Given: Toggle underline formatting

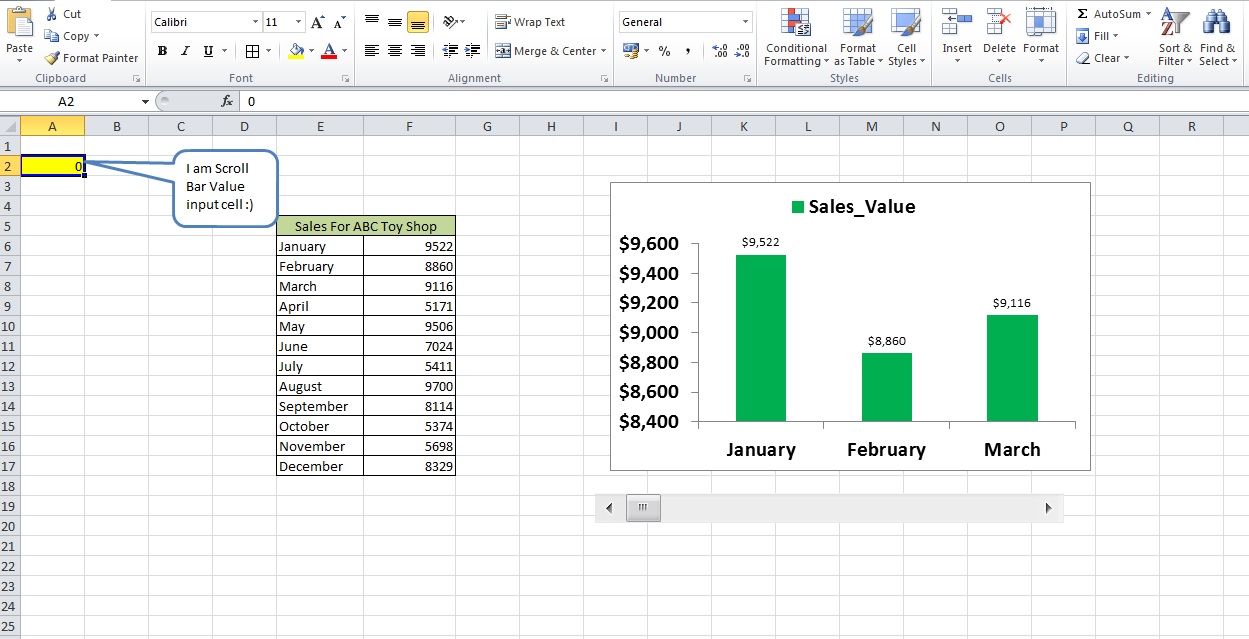Looking at the screenshot, I should tap(205, 50).
